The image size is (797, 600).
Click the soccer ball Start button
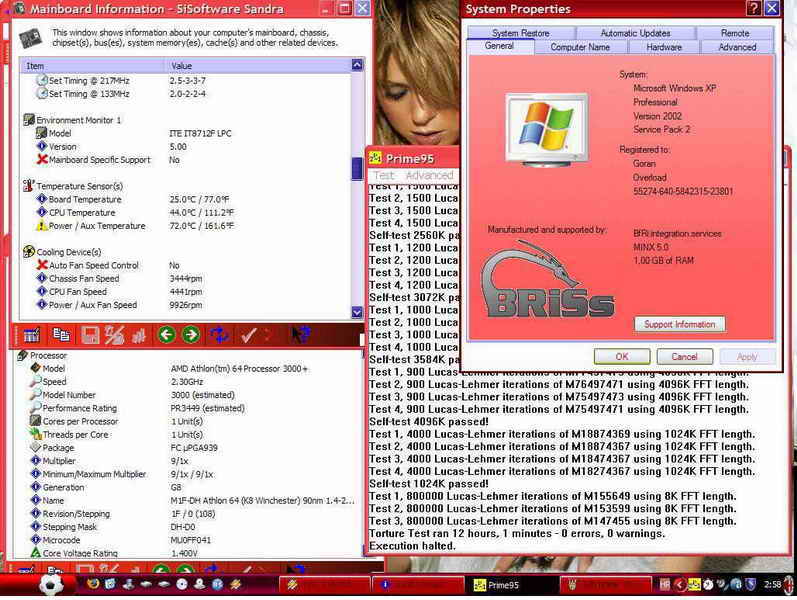pos(50,584)
